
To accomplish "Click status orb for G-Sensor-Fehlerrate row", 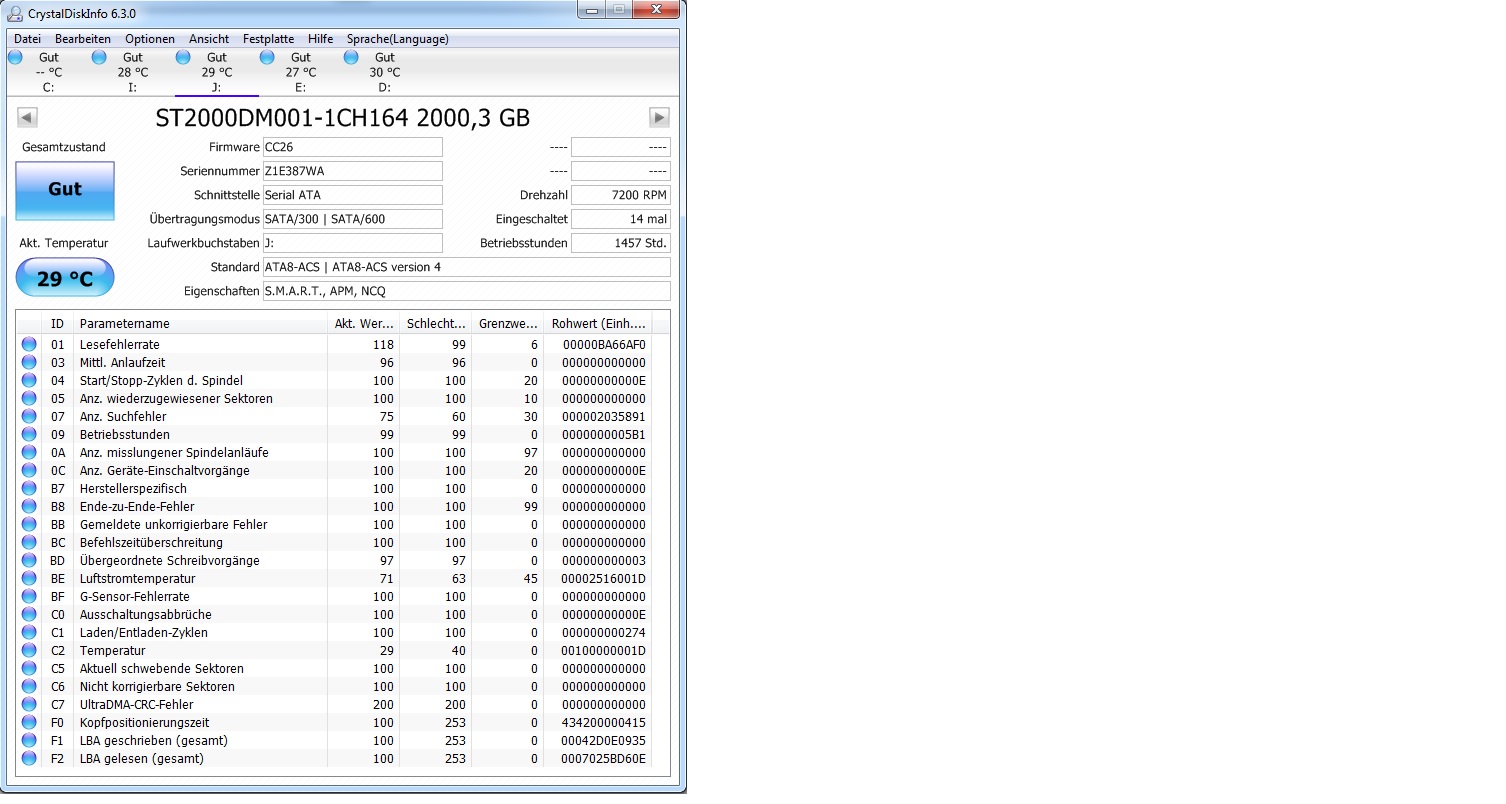I will [29, 596].
